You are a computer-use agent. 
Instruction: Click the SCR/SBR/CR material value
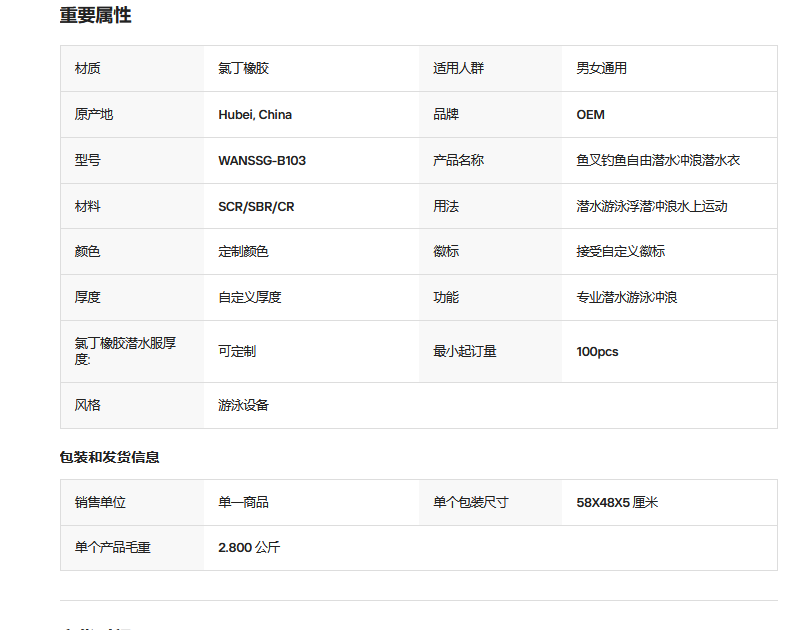[256, 206]
